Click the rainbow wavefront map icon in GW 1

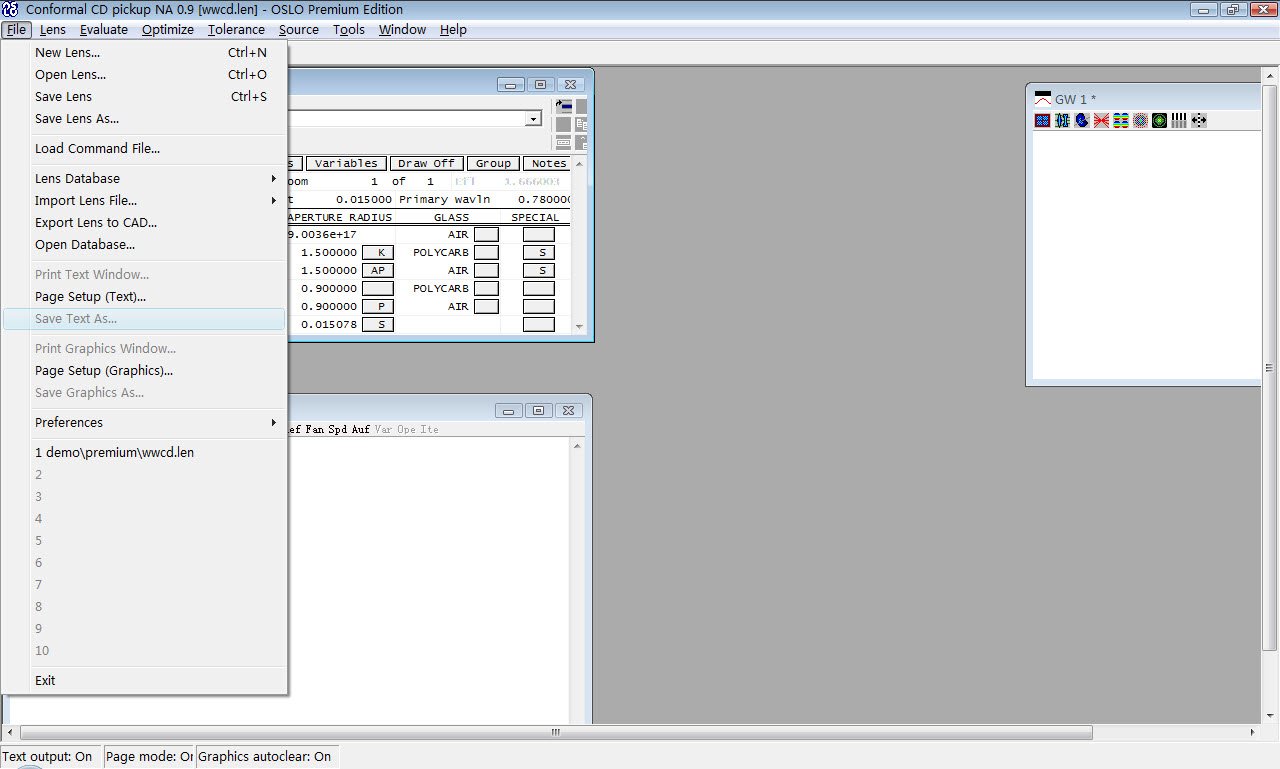coord(1121,120)
